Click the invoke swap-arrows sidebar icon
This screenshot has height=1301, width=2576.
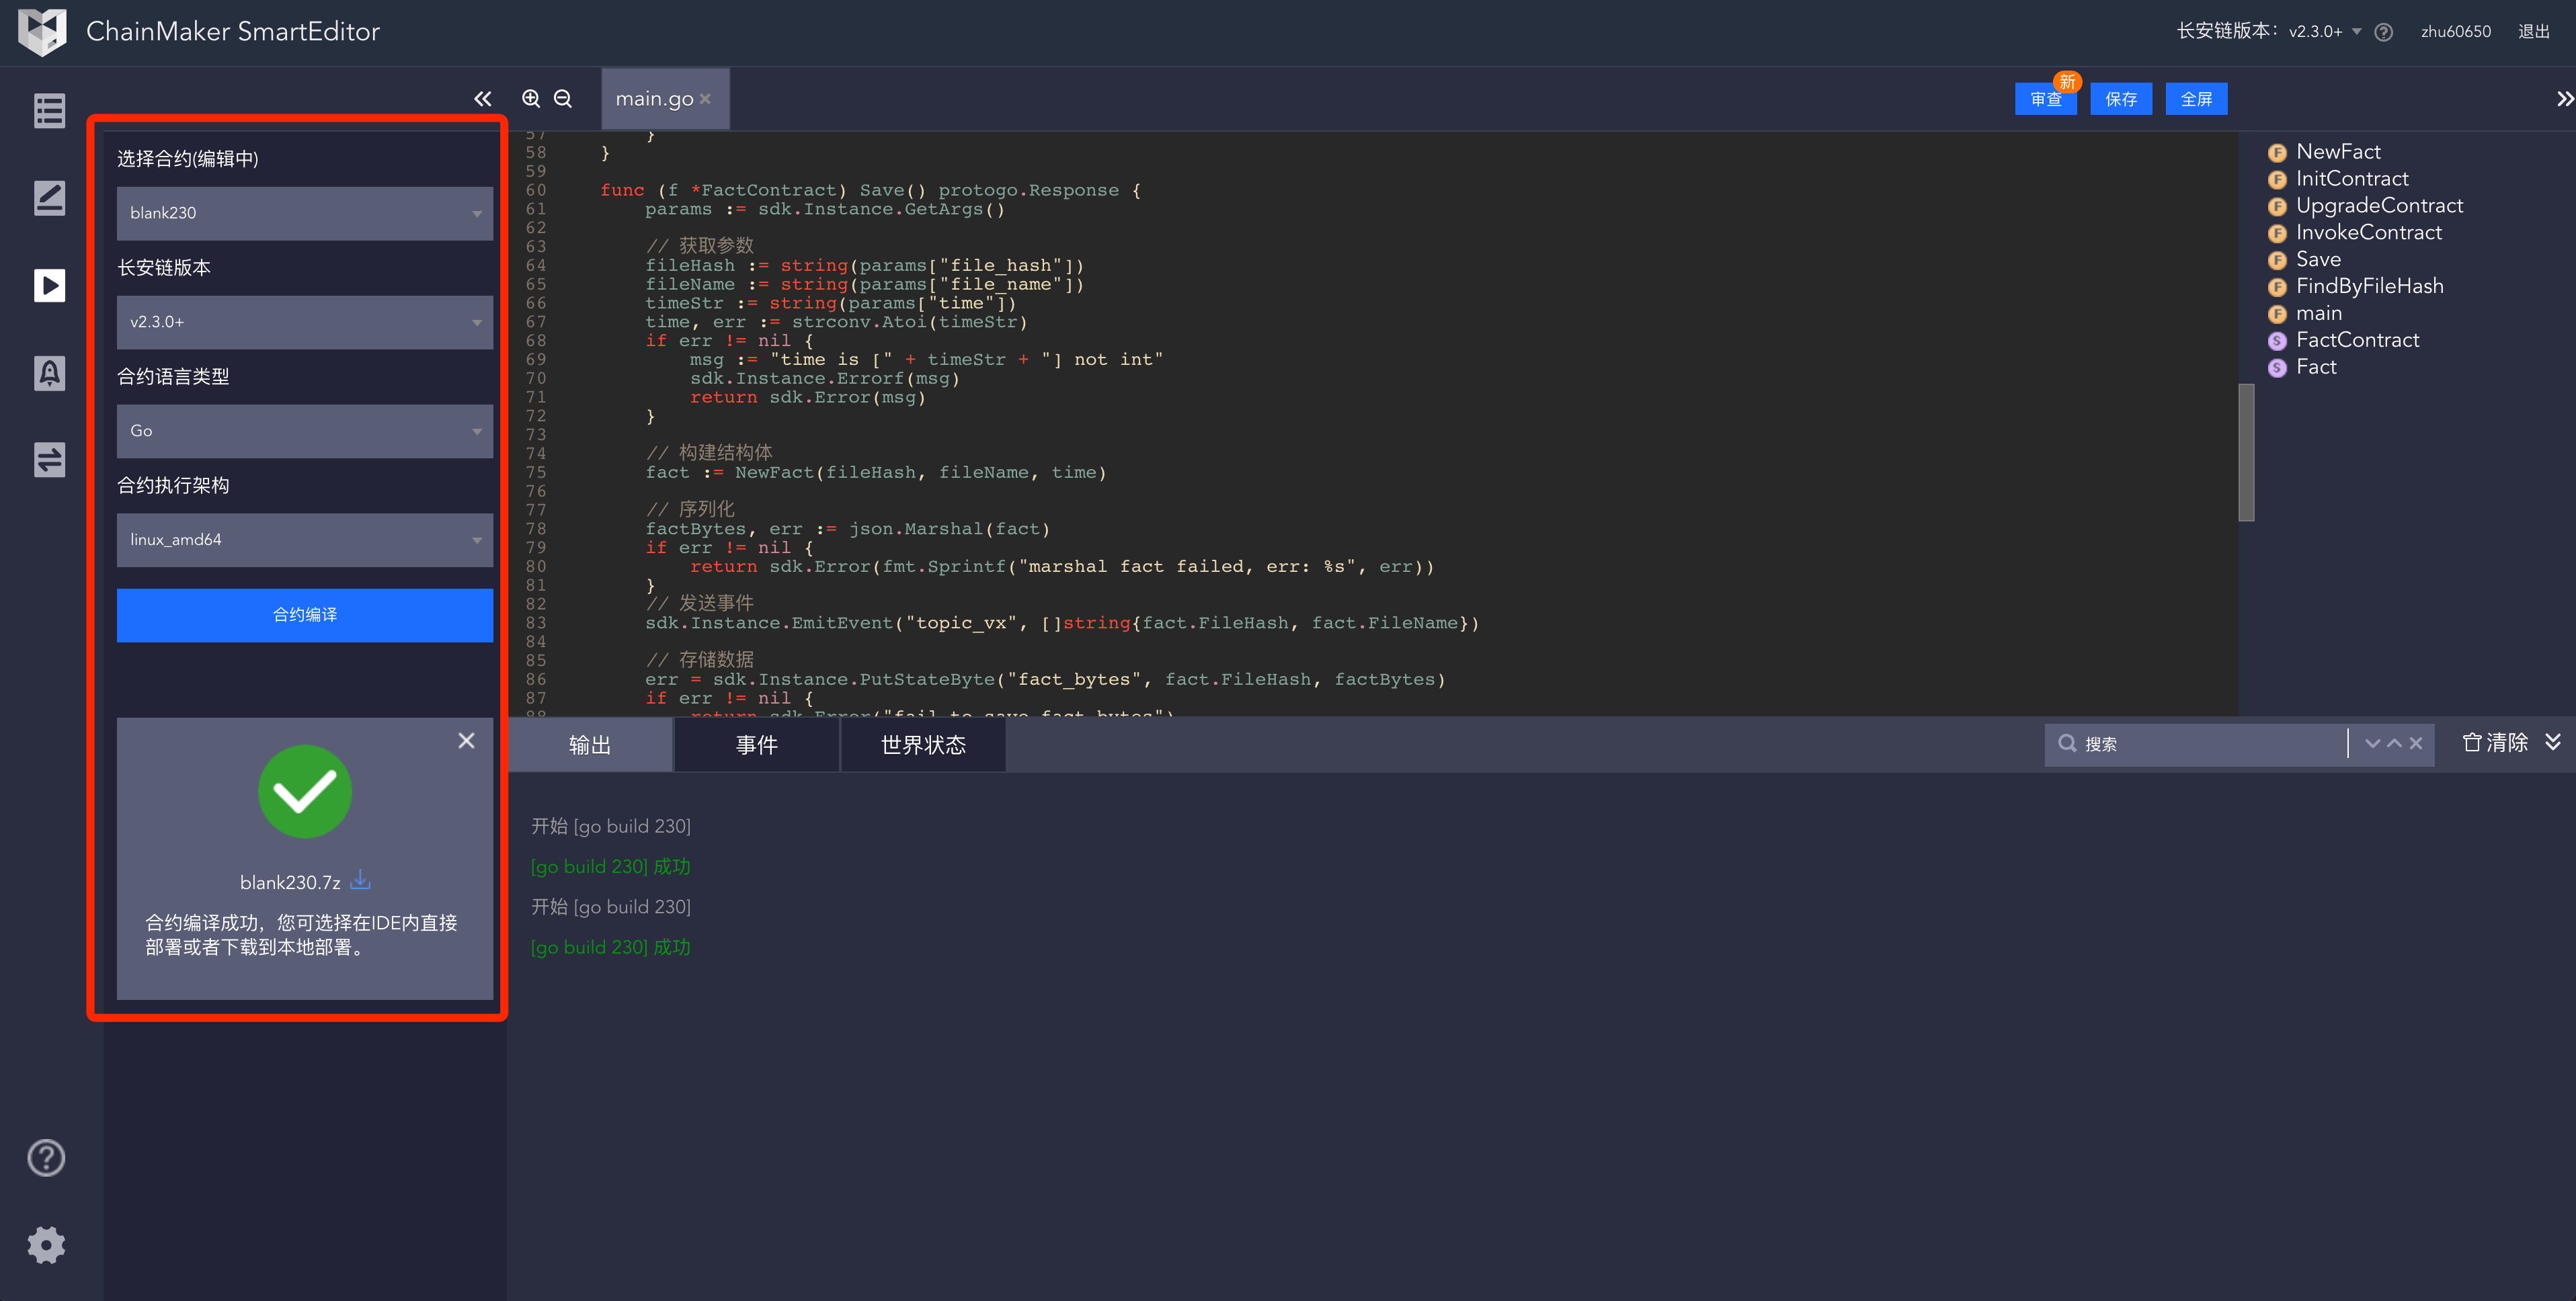pos(49,460)
